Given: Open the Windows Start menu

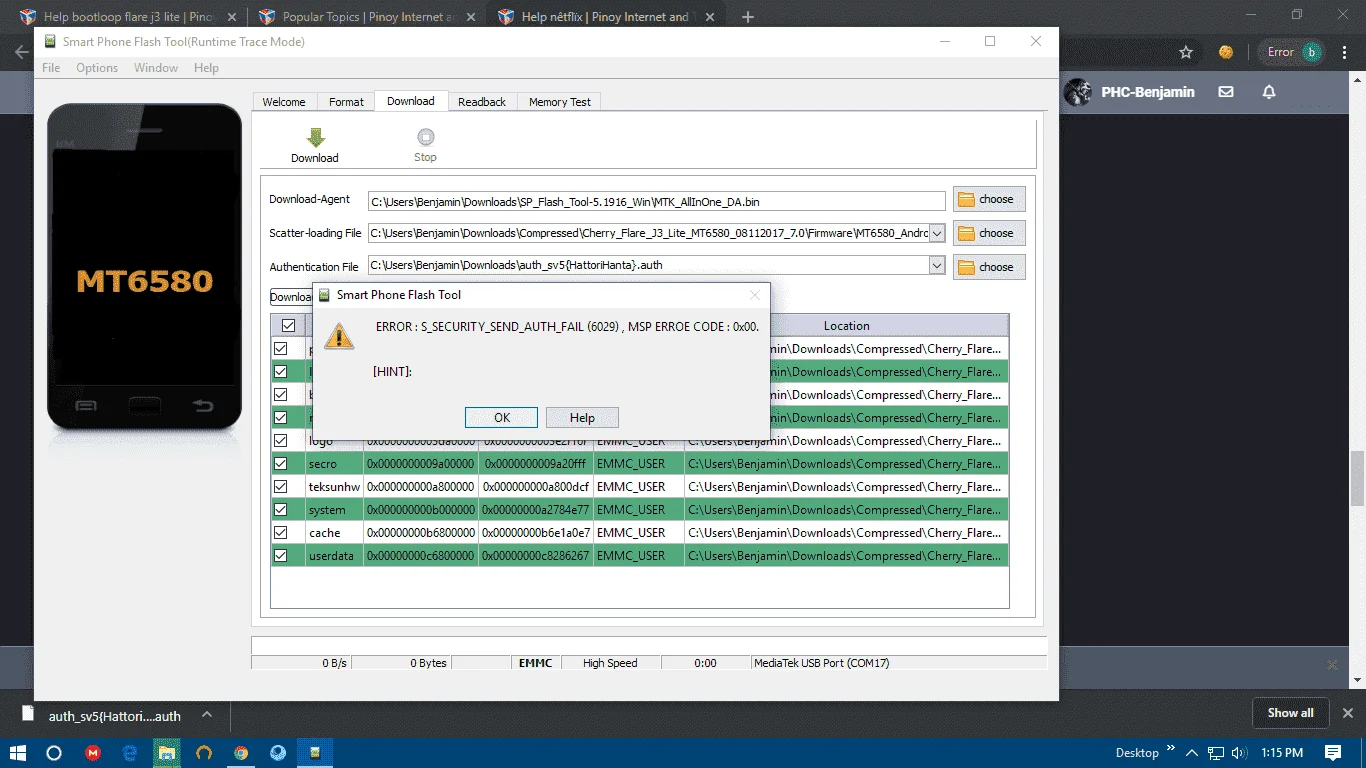Looking at the screenshot, I should pos(17,753).
